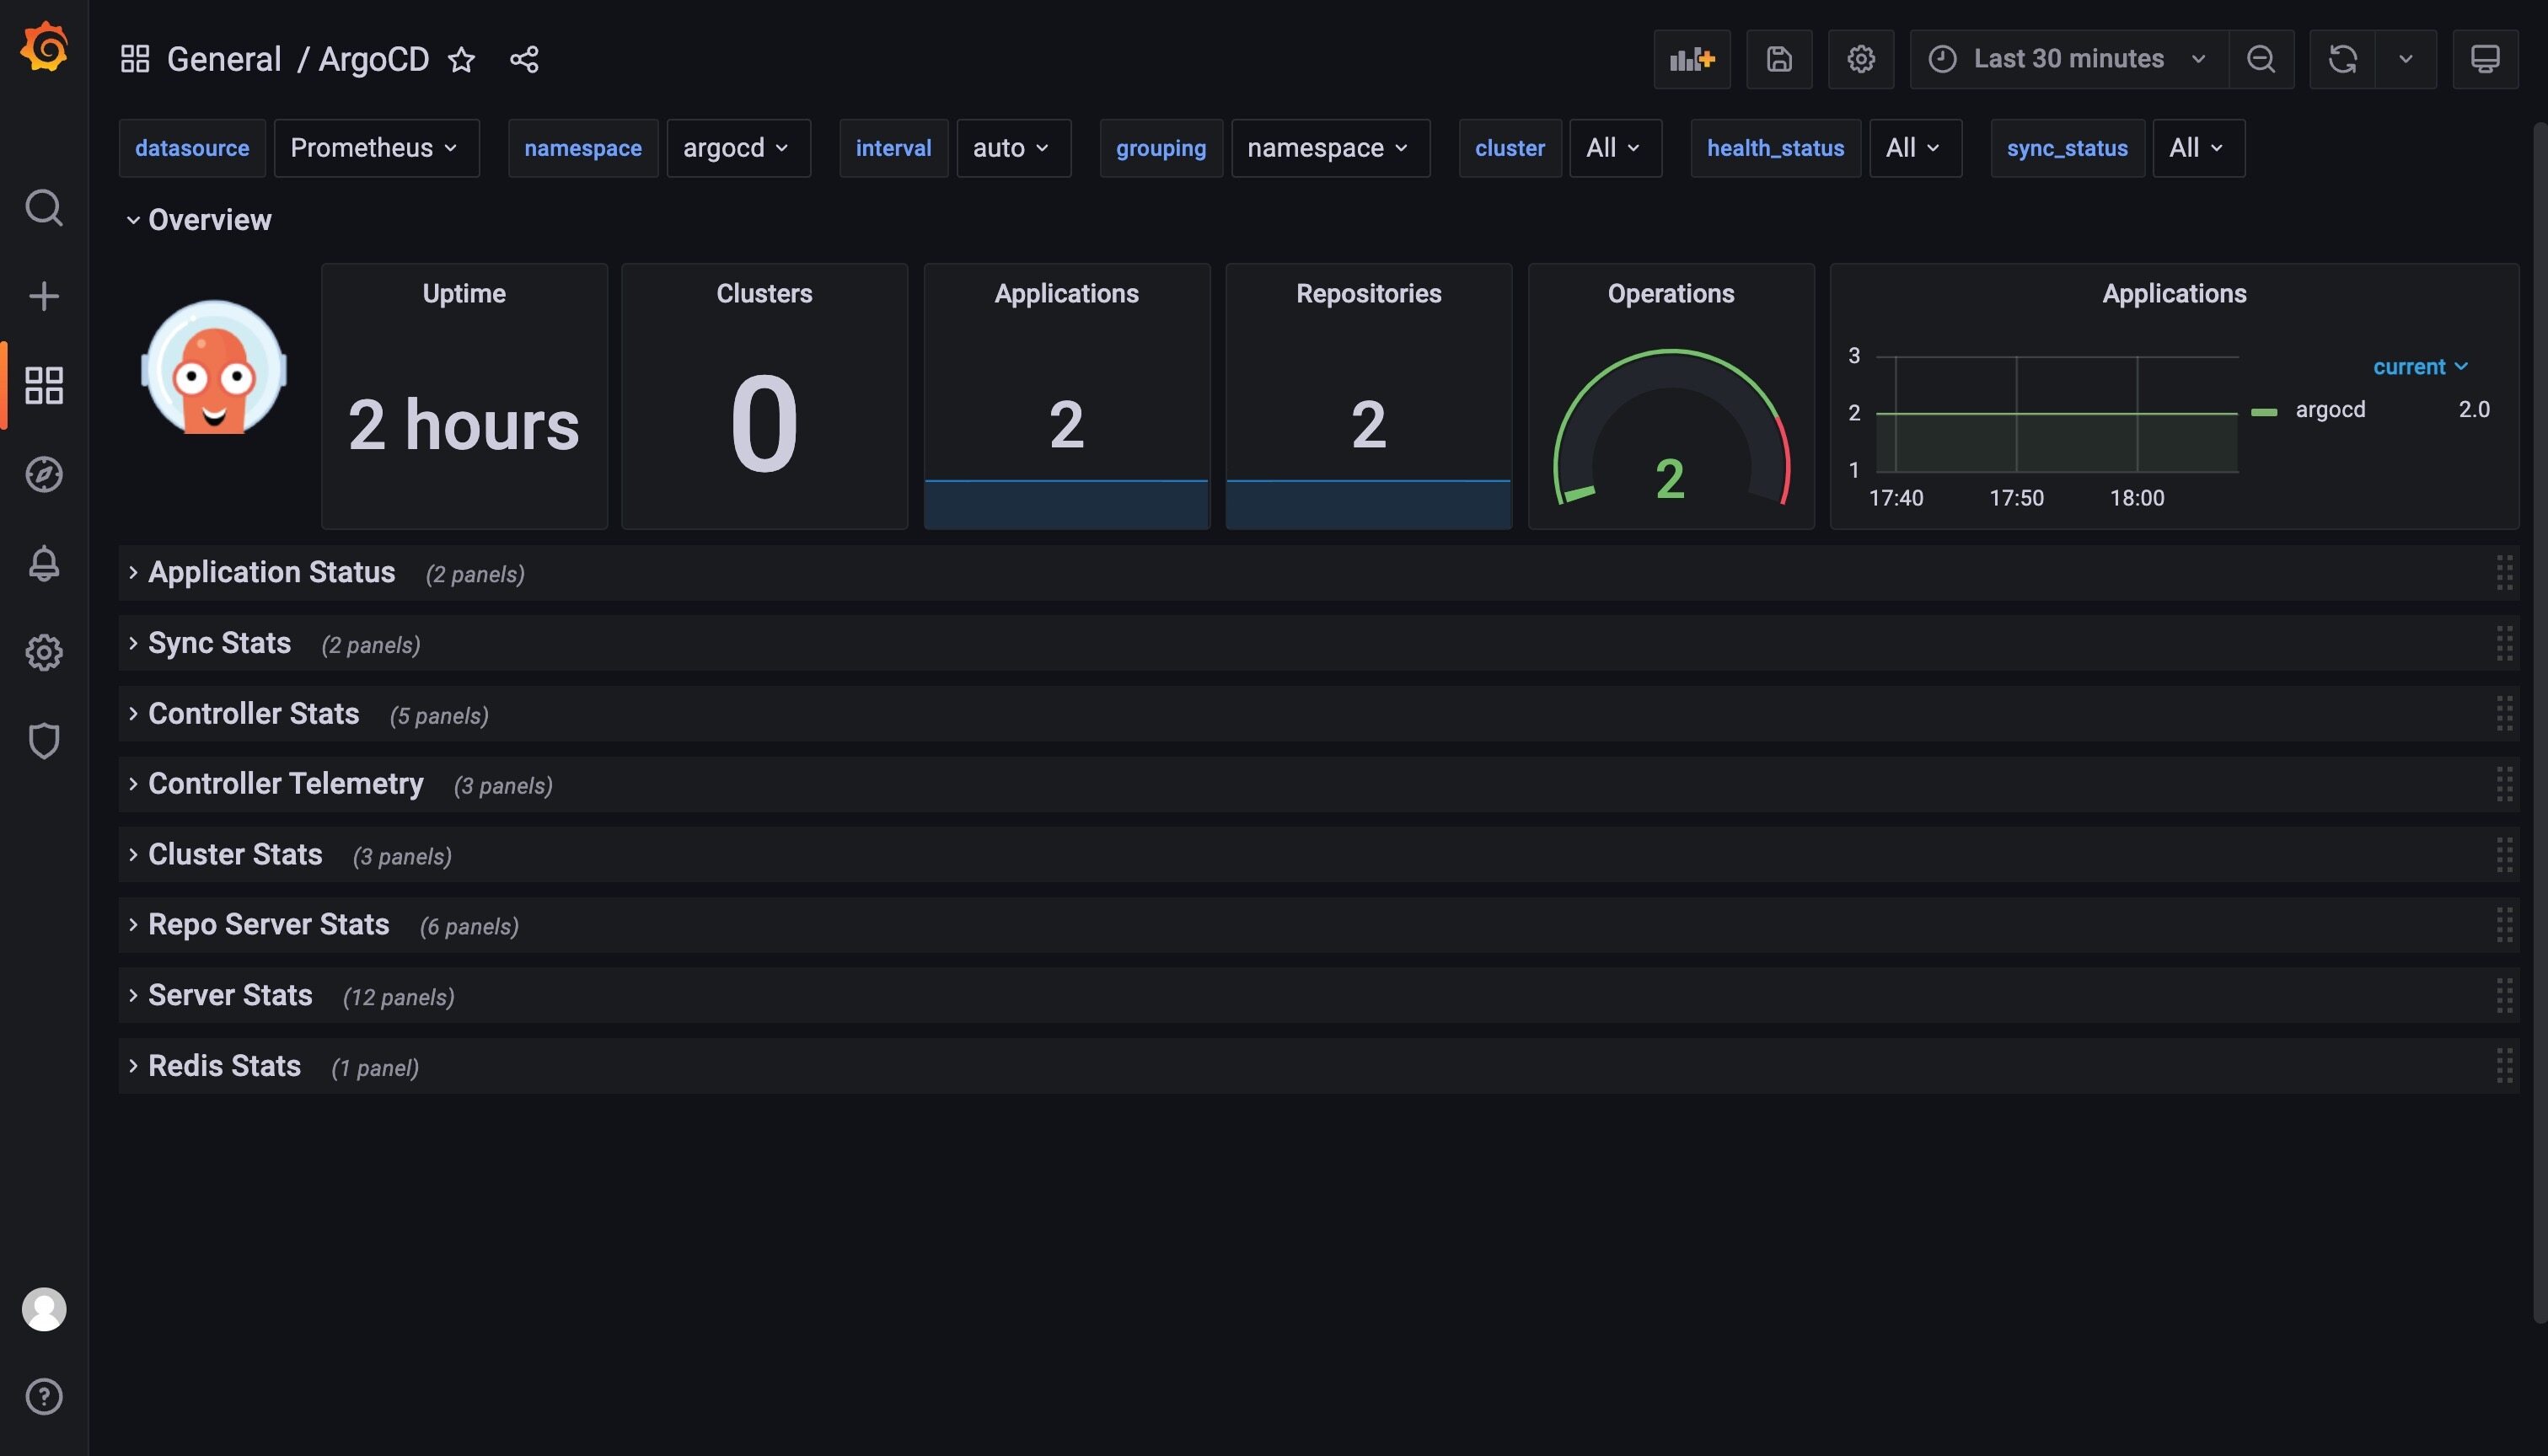Click drag handle on Repo Server Stats row
The image size is (2548, 1456).
click(x=2504, y=925)
